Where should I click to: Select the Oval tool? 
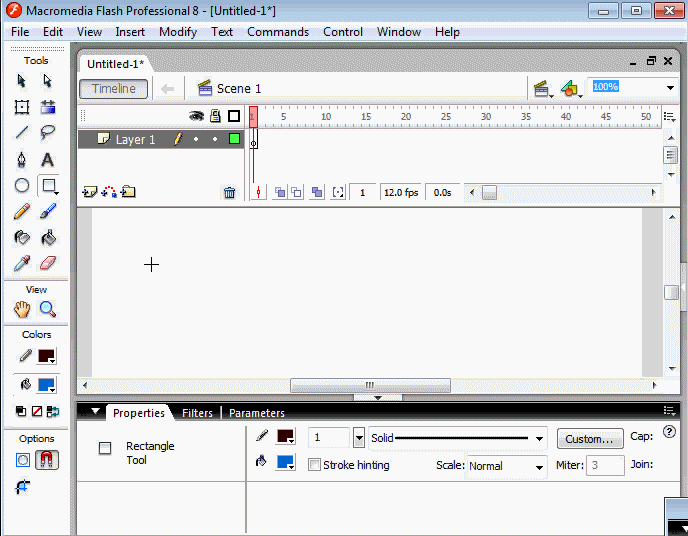point(22,186)
